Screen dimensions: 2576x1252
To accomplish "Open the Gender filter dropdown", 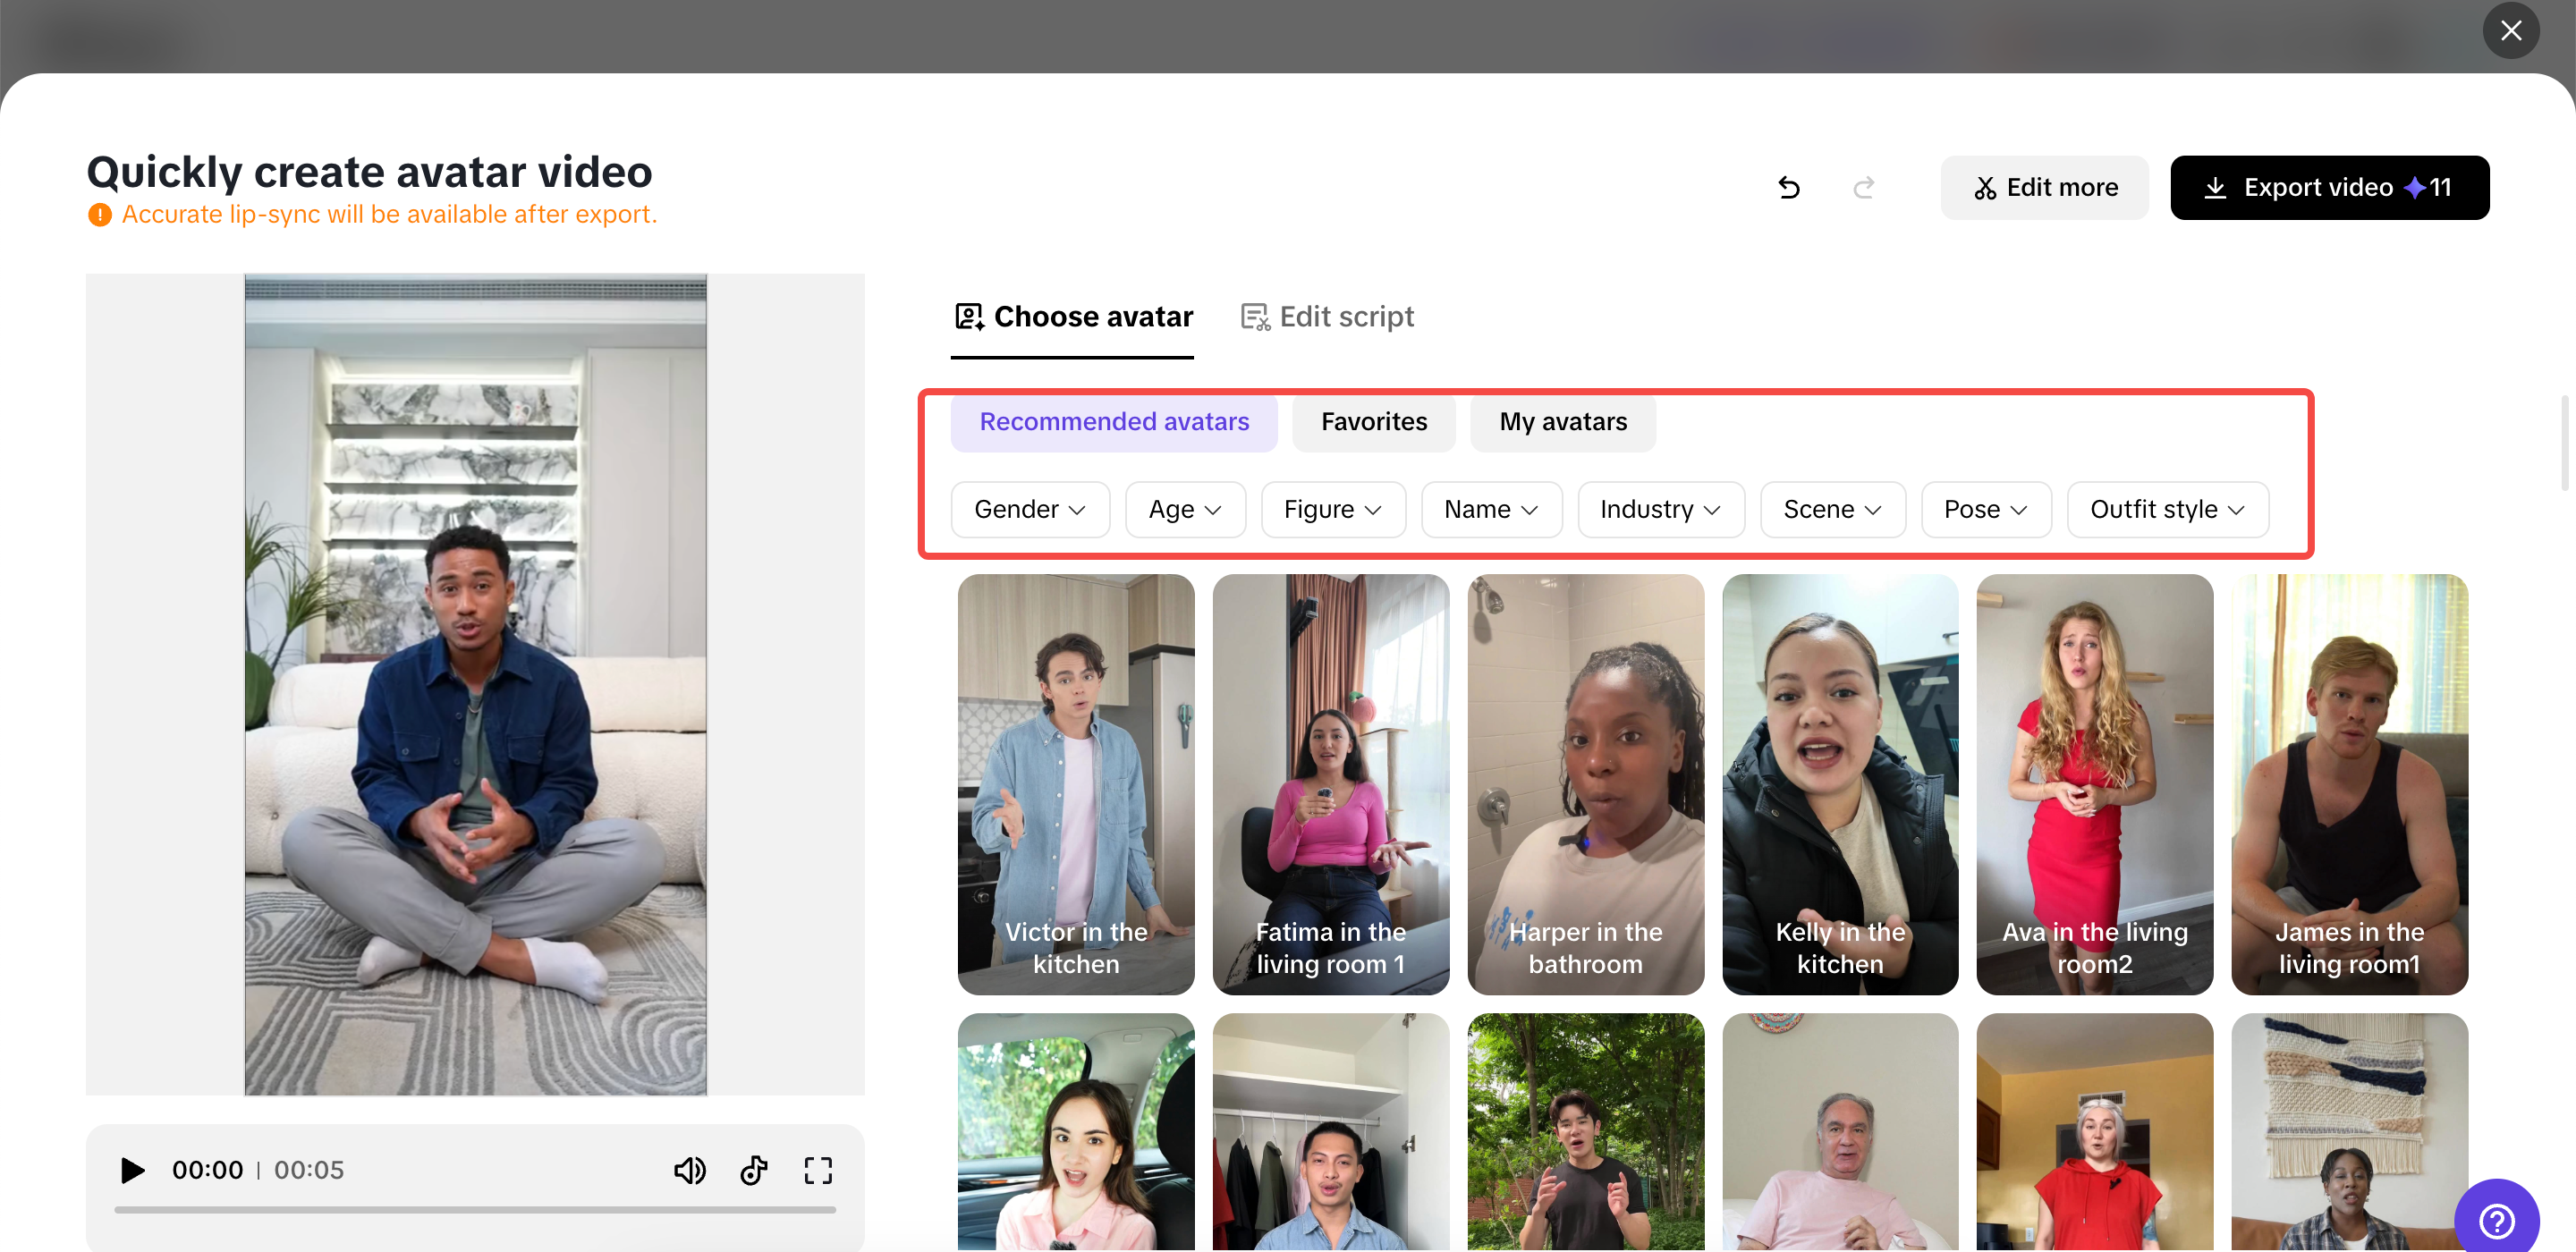I will tap(1030, 509).
